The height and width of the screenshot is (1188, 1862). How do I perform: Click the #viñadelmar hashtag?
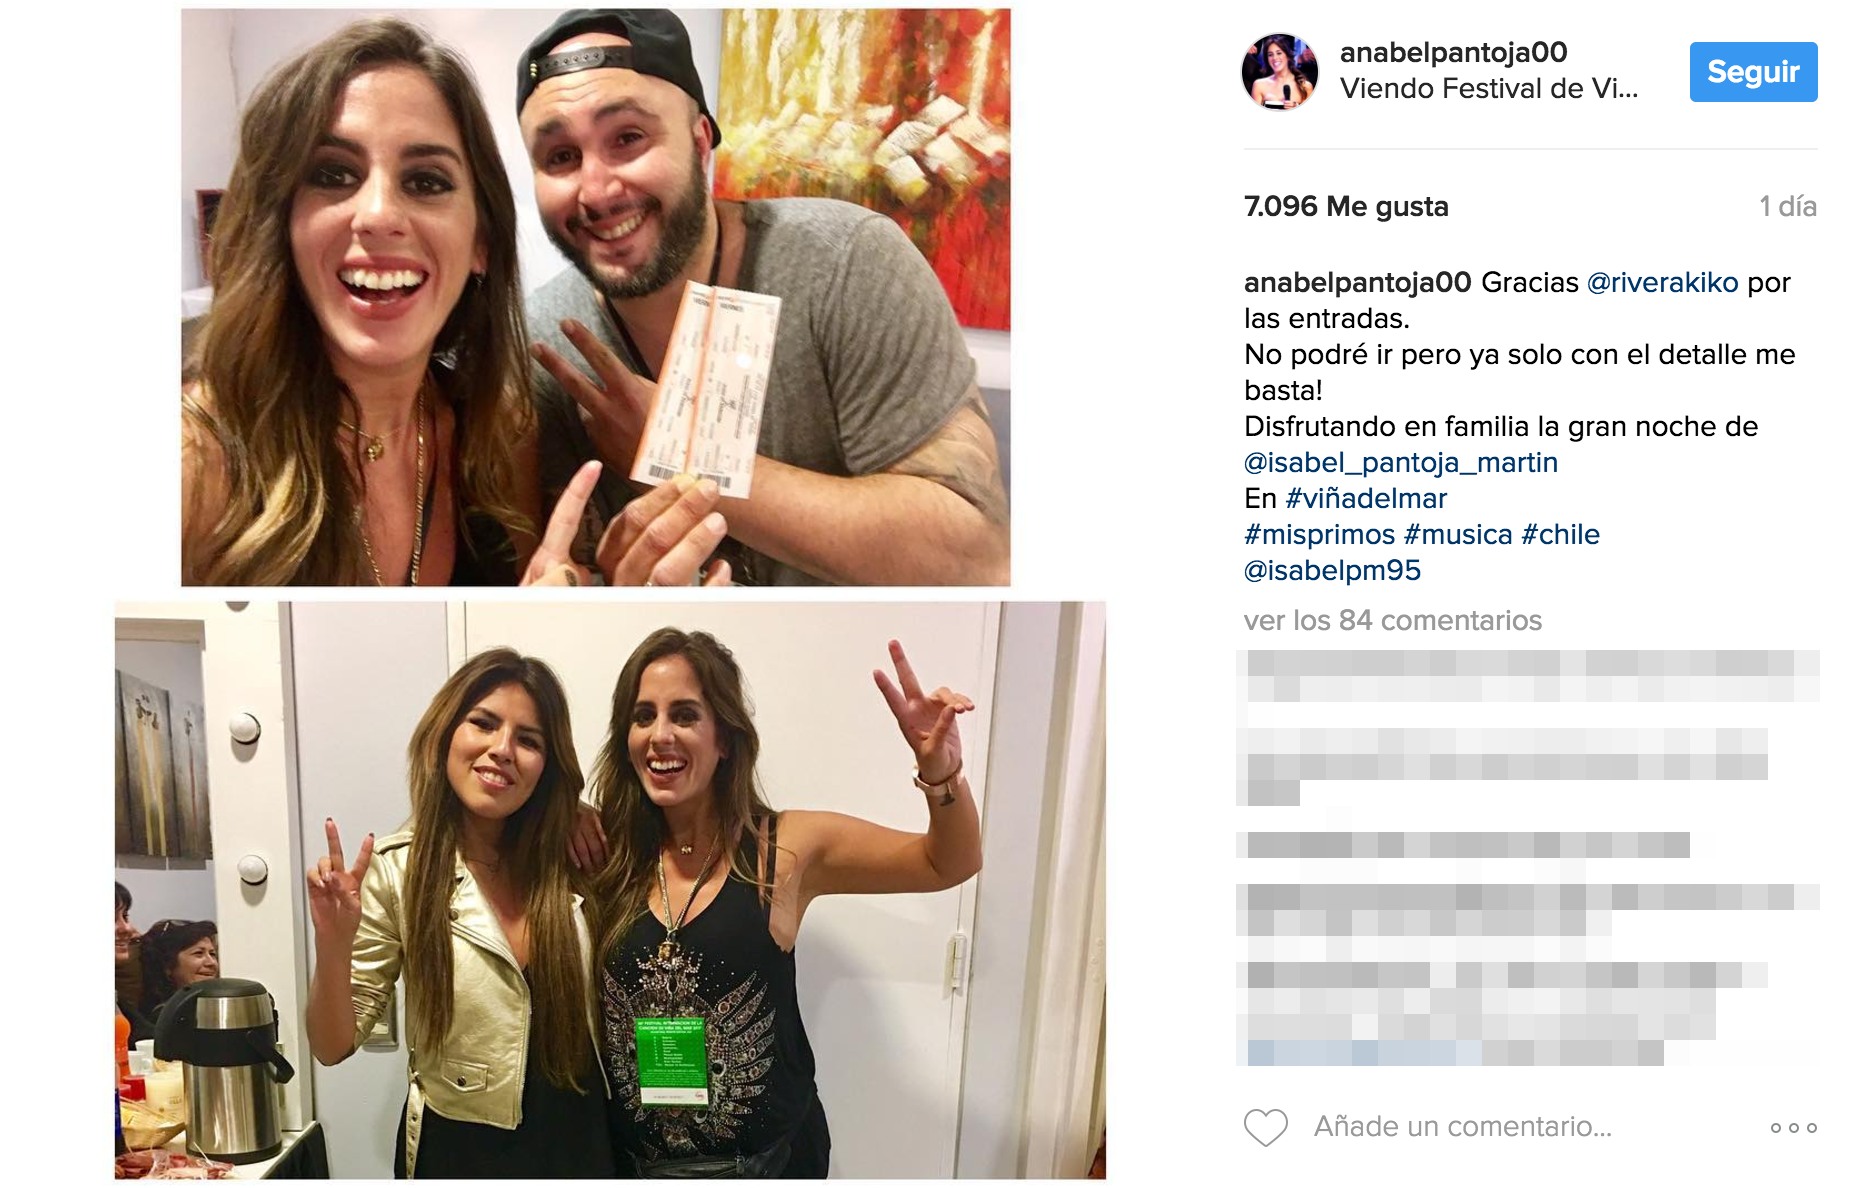pyautogui.click(x=1366, y=499)
